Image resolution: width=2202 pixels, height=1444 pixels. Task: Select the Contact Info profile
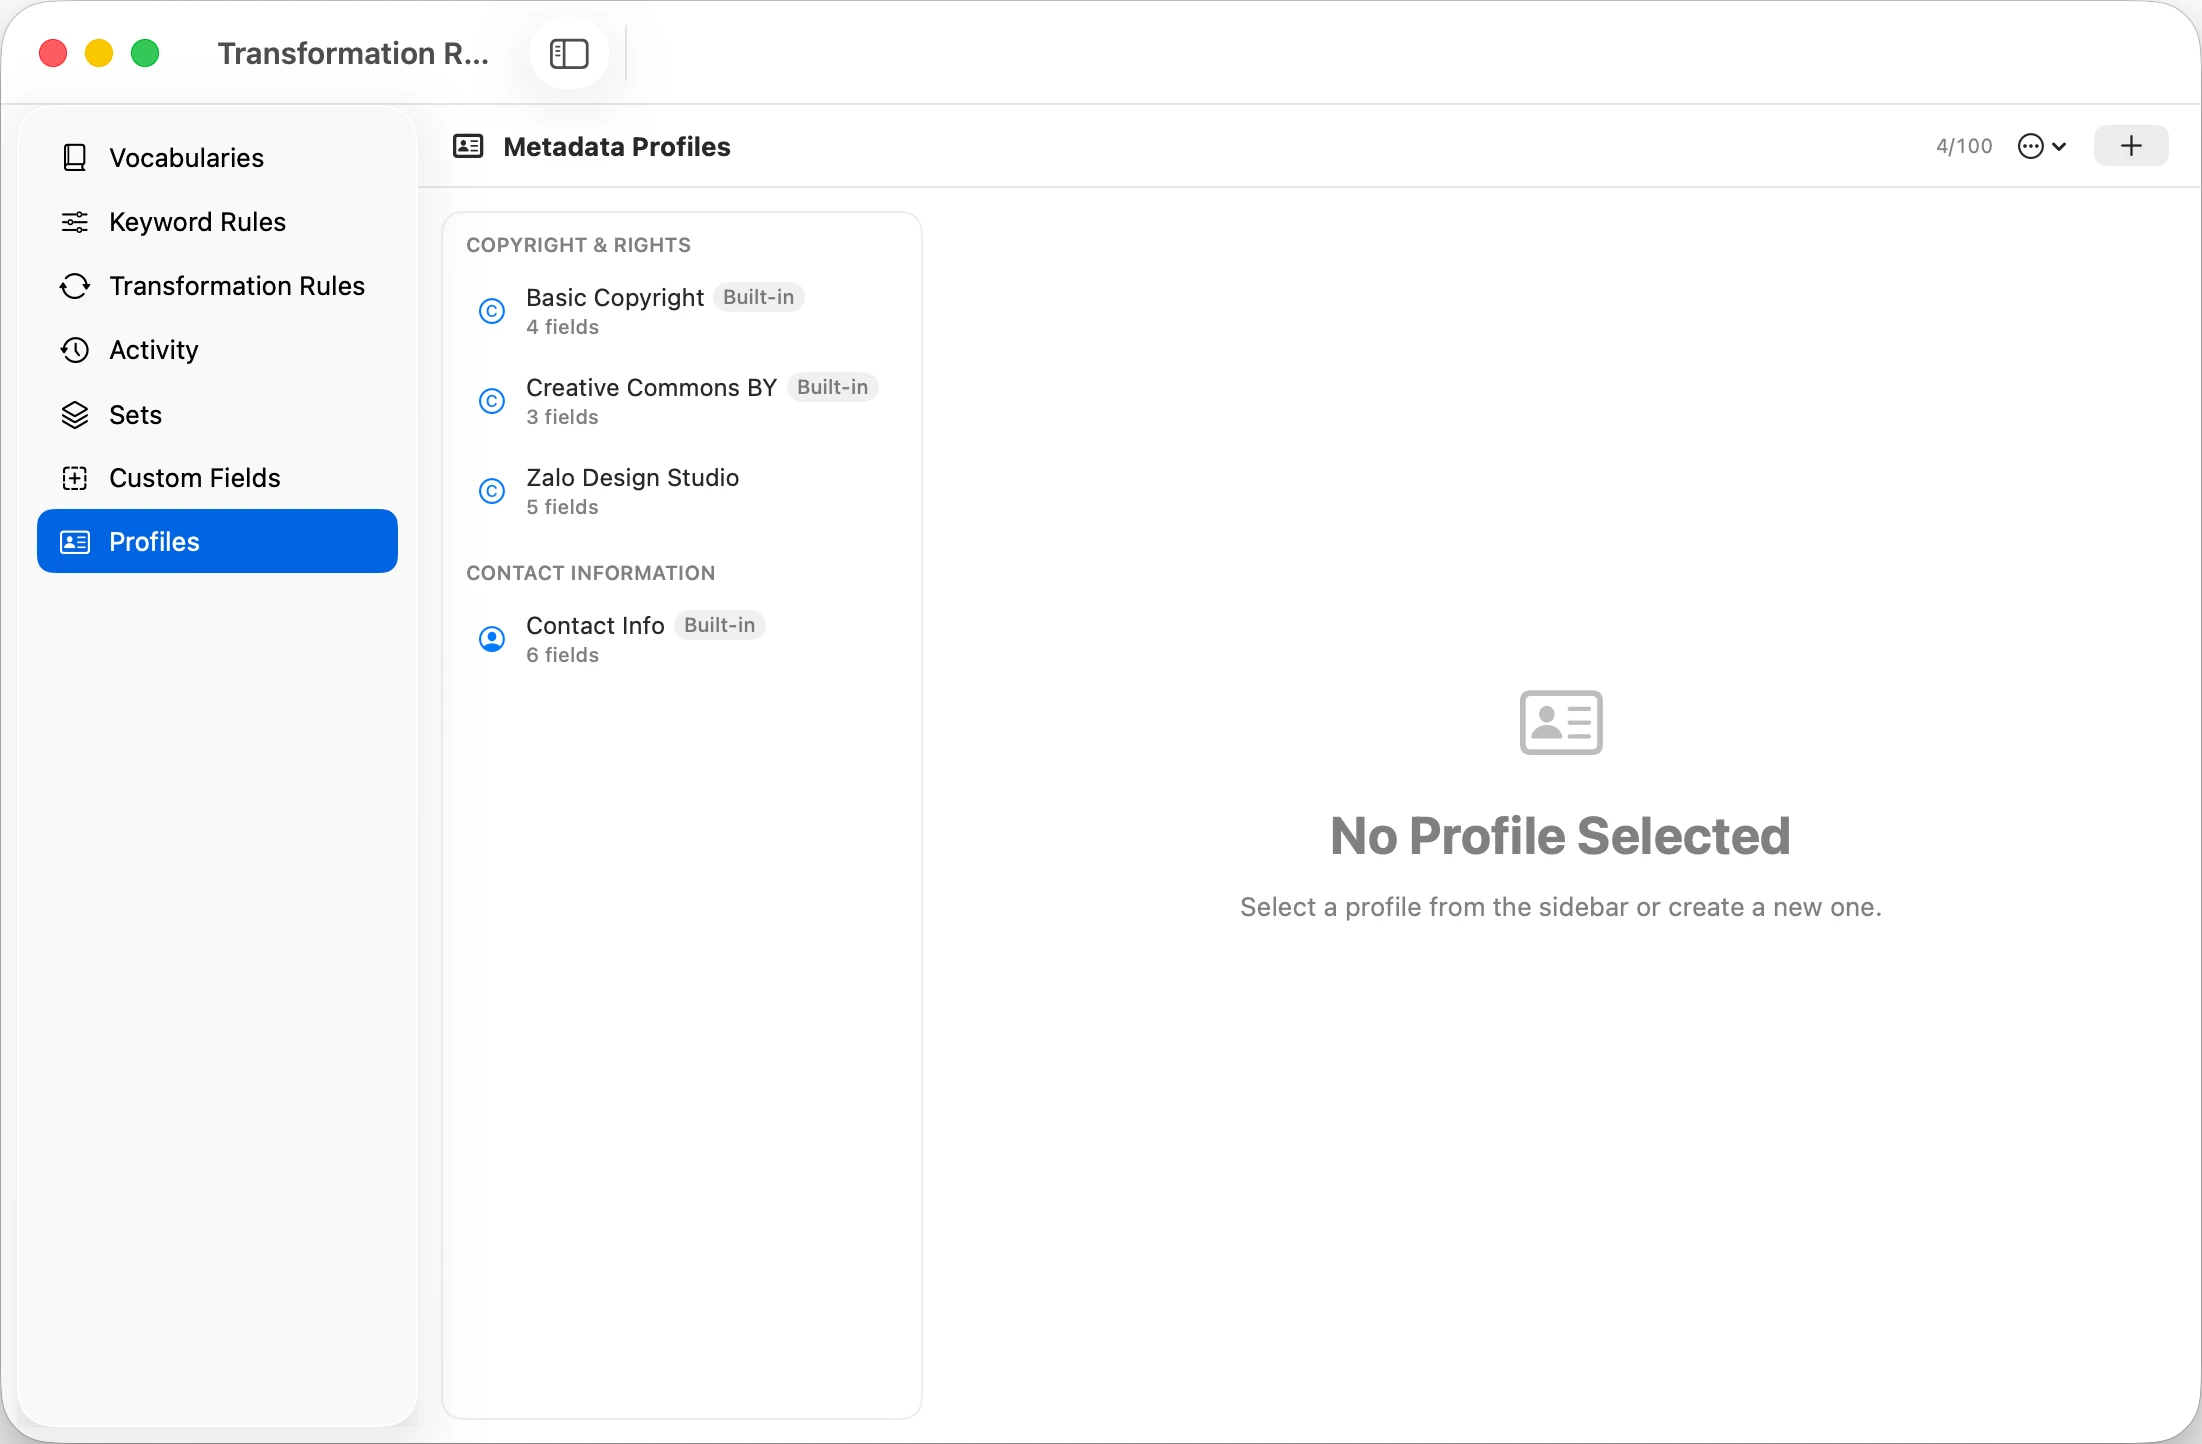point(681,639)
